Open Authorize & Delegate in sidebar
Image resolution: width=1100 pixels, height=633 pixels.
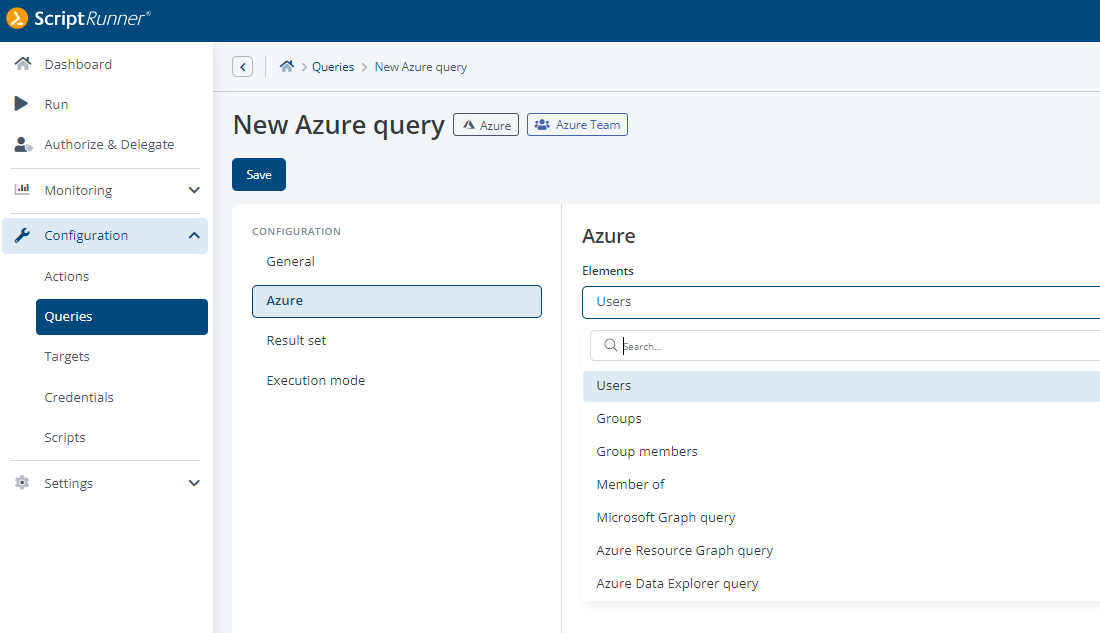109,145
